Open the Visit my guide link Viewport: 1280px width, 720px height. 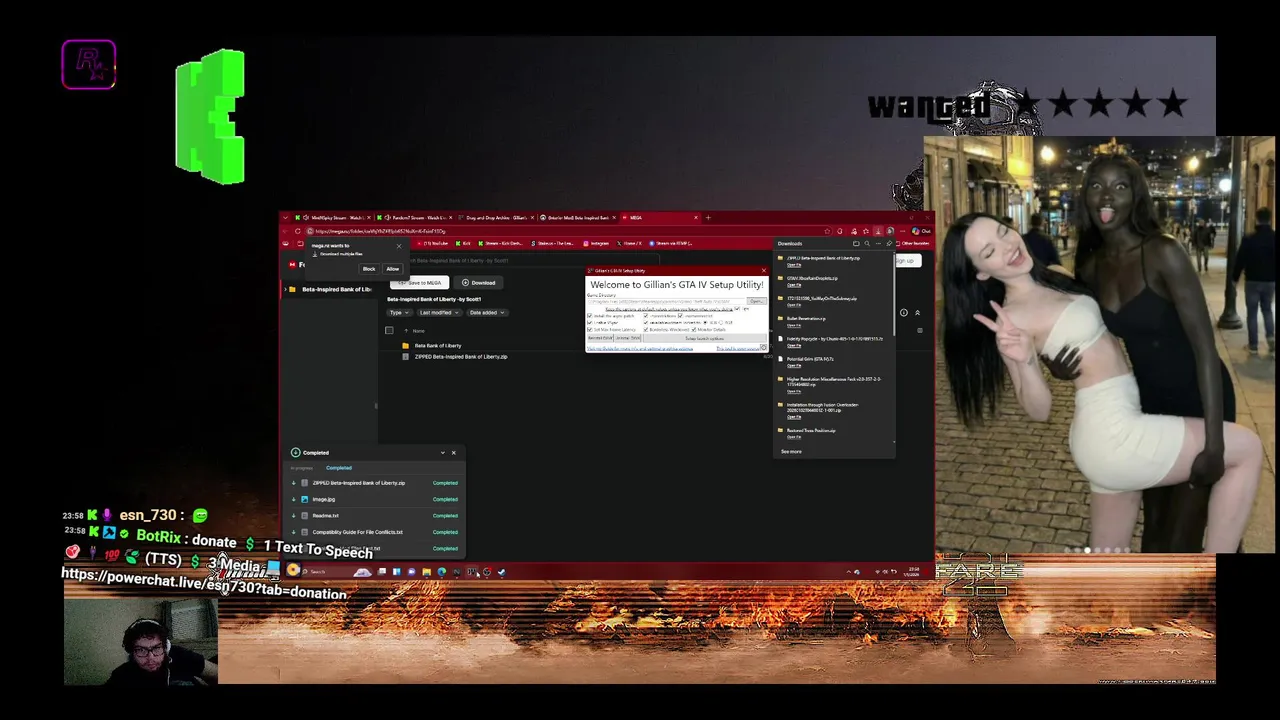638,348
